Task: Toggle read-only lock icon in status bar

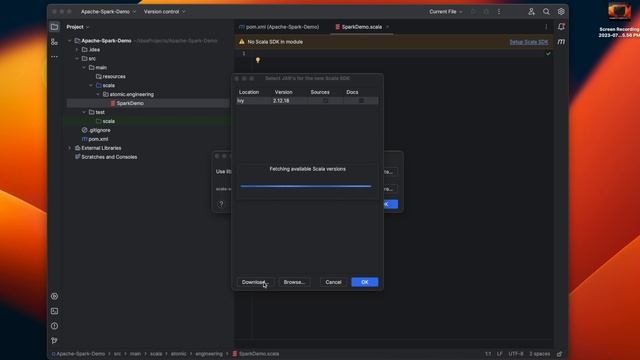Action: [x=560, y=354]
